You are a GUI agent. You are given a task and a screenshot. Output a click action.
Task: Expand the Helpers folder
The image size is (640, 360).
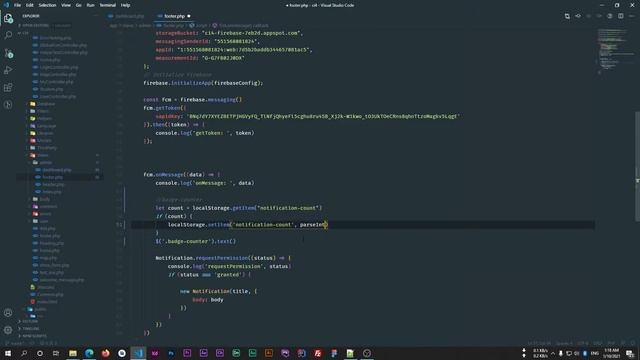coord(44,118)
